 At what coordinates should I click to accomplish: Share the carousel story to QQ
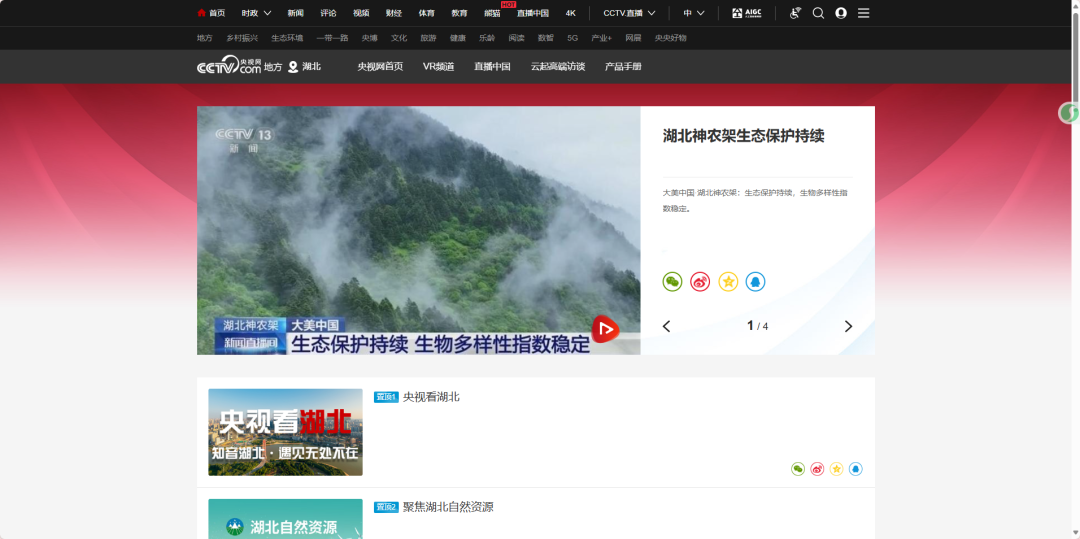coord(756,282)
